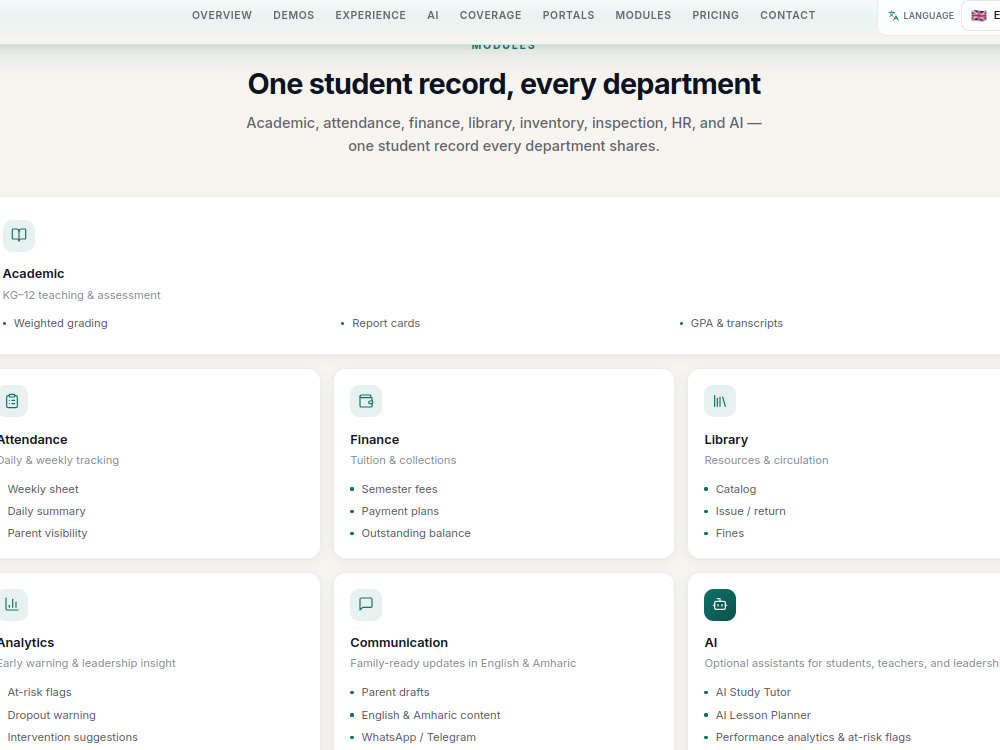Viewport: 1000px width, 750px height.
Task: Click 'Performance analytics & at-risk flags' item
Action: (813, 737)
